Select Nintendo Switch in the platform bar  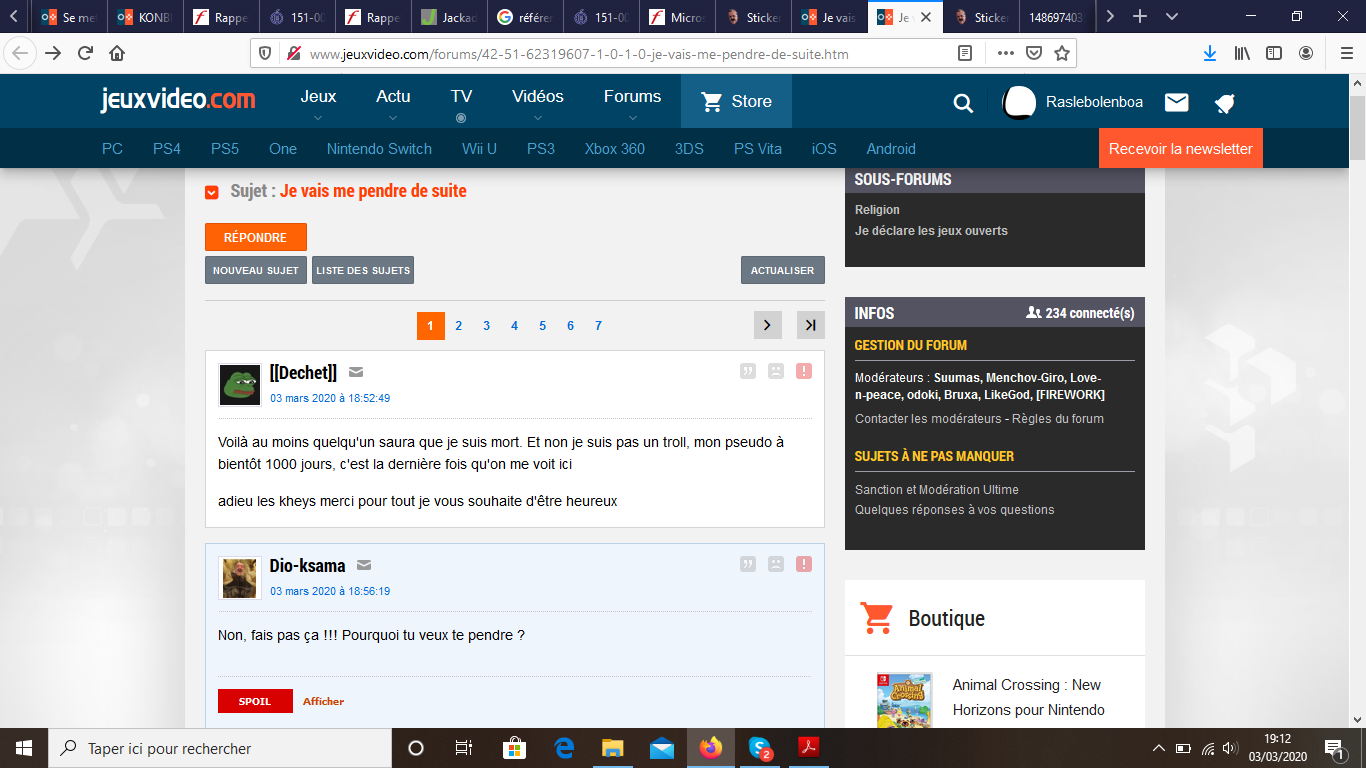point(379,149)
